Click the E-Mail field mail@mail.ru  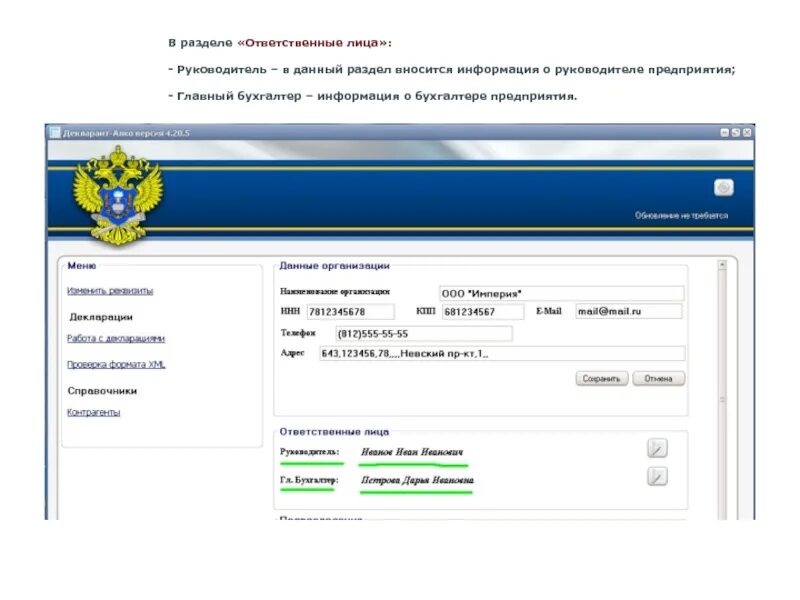[629, 311]
